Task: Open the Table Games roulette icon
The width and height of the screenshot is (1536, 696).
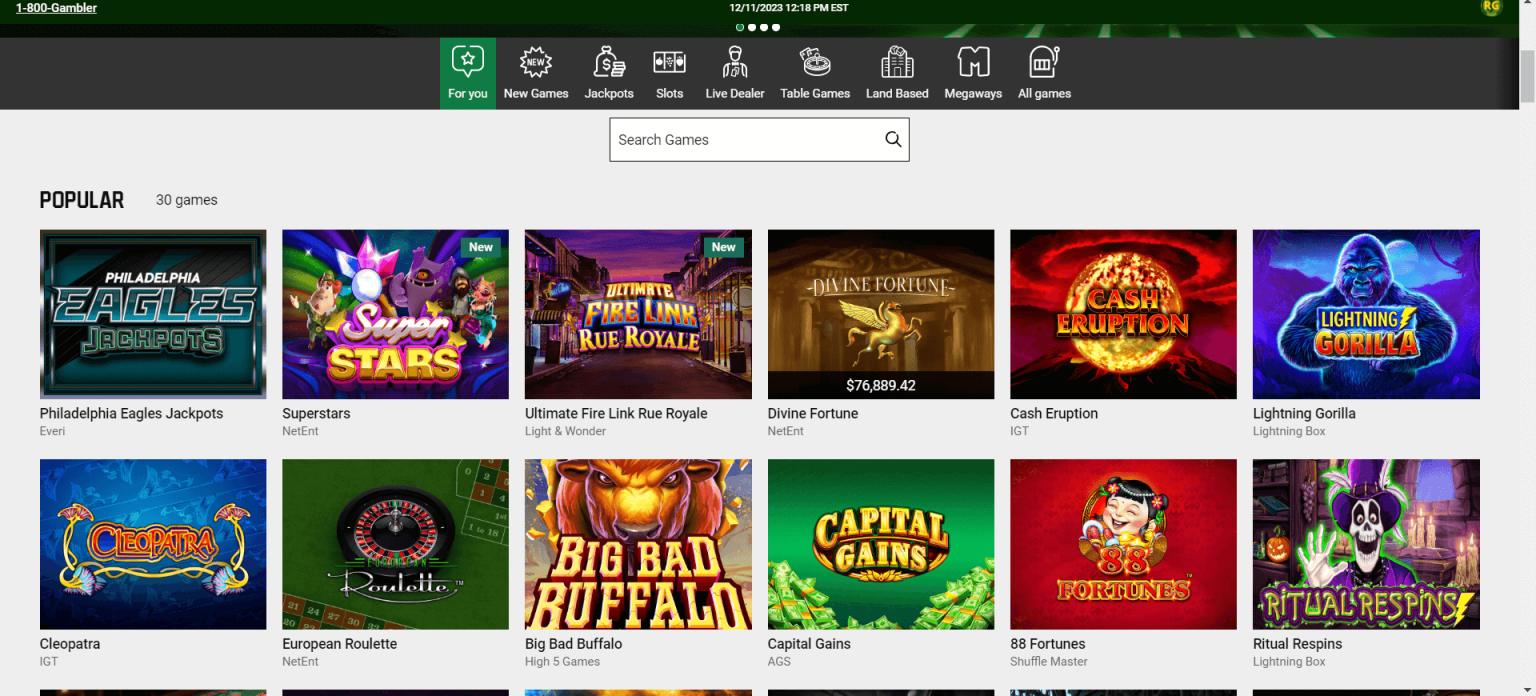Action: [x=815, y=63]
